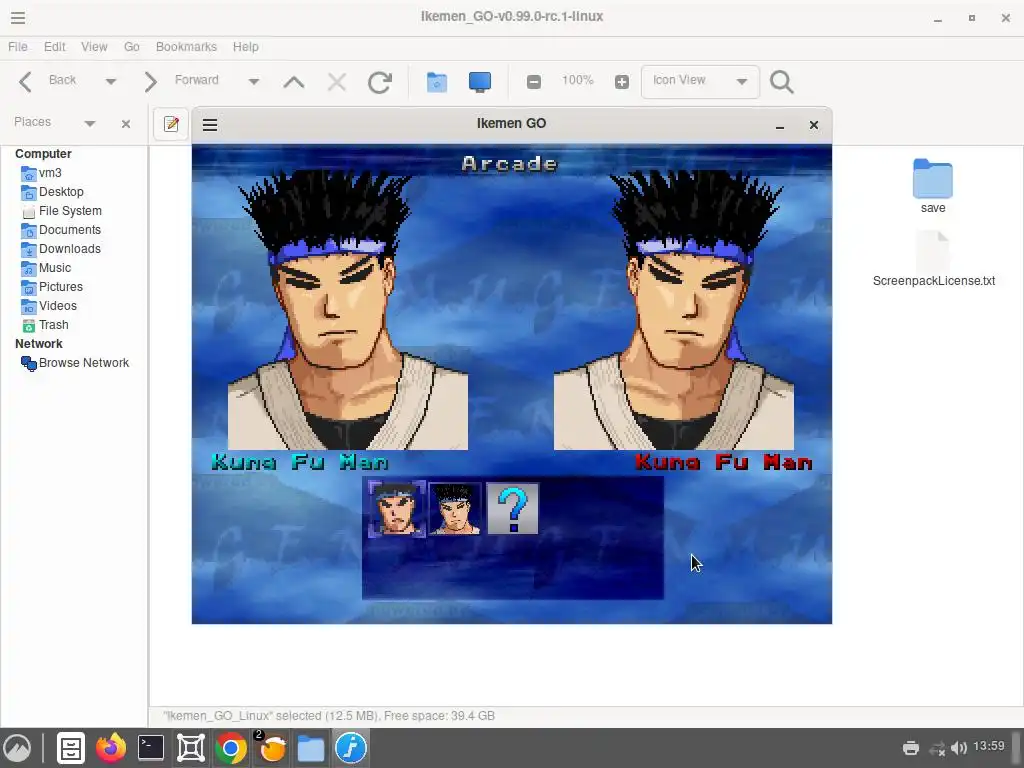Open the volume tray icon
The width and height of the screenshot is (1024, 768).
(x=959, y=748)
